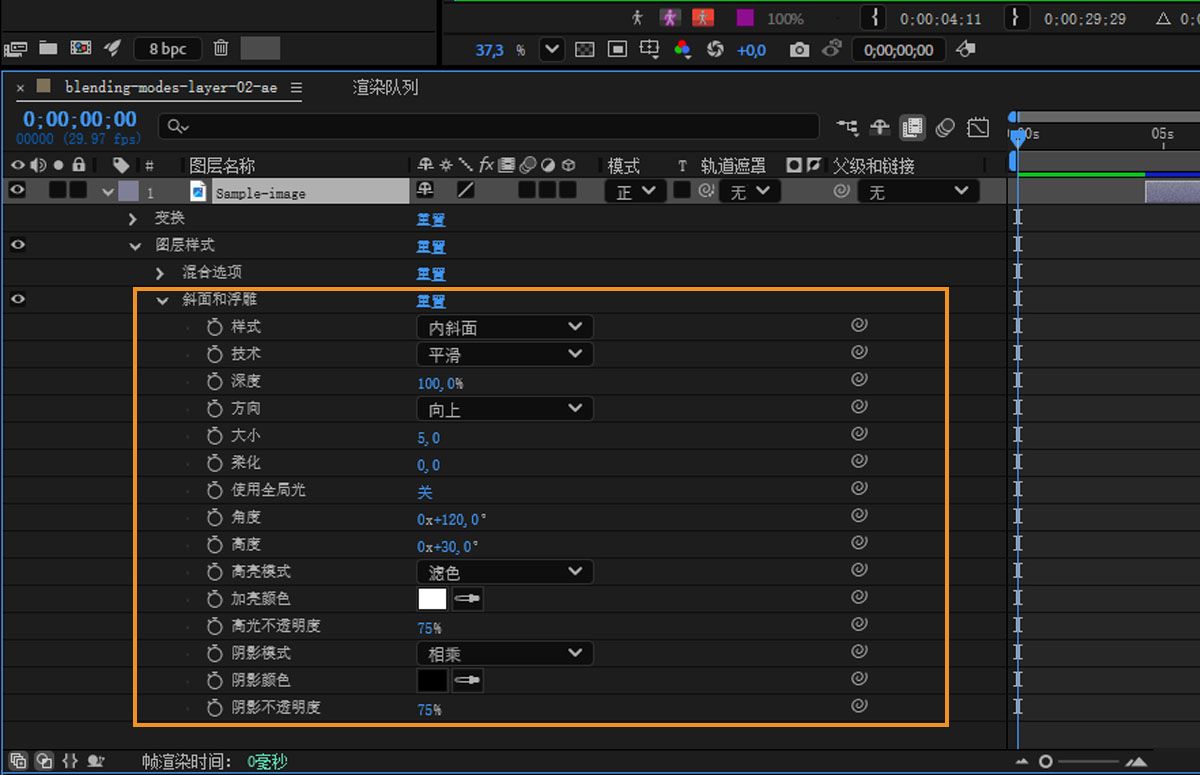Open the 阴影模式 相乘 dropdown
Viewport: 1200px width, 775px height.
504,653
